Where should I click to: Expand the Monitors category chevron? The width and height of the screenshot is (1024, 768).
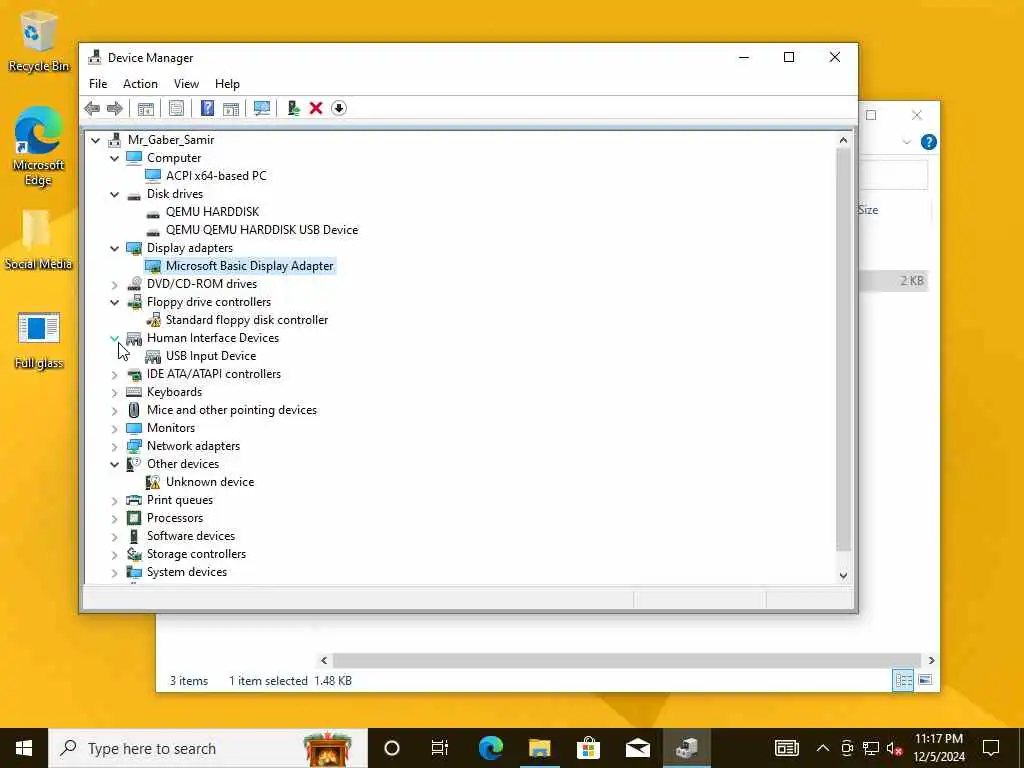pos(114,428)
